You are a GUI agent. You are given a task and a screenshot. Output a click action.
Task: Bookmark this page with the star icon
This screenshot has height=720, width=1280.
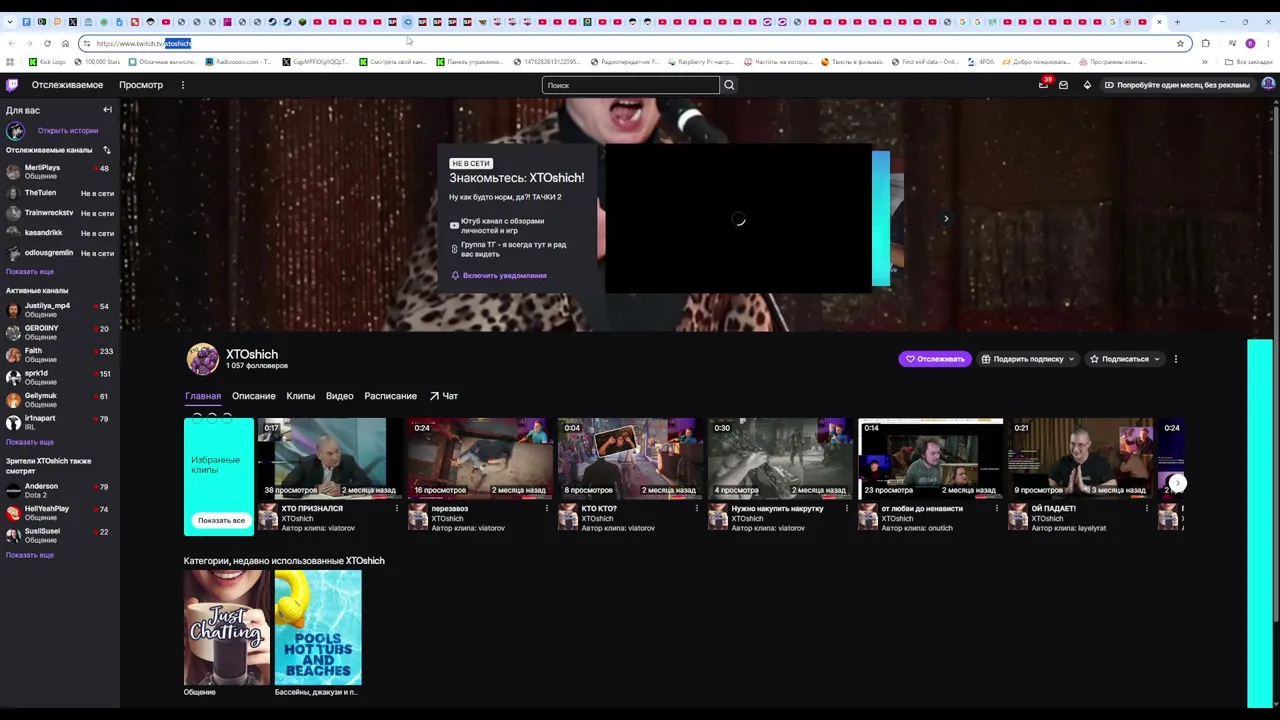1180,43
